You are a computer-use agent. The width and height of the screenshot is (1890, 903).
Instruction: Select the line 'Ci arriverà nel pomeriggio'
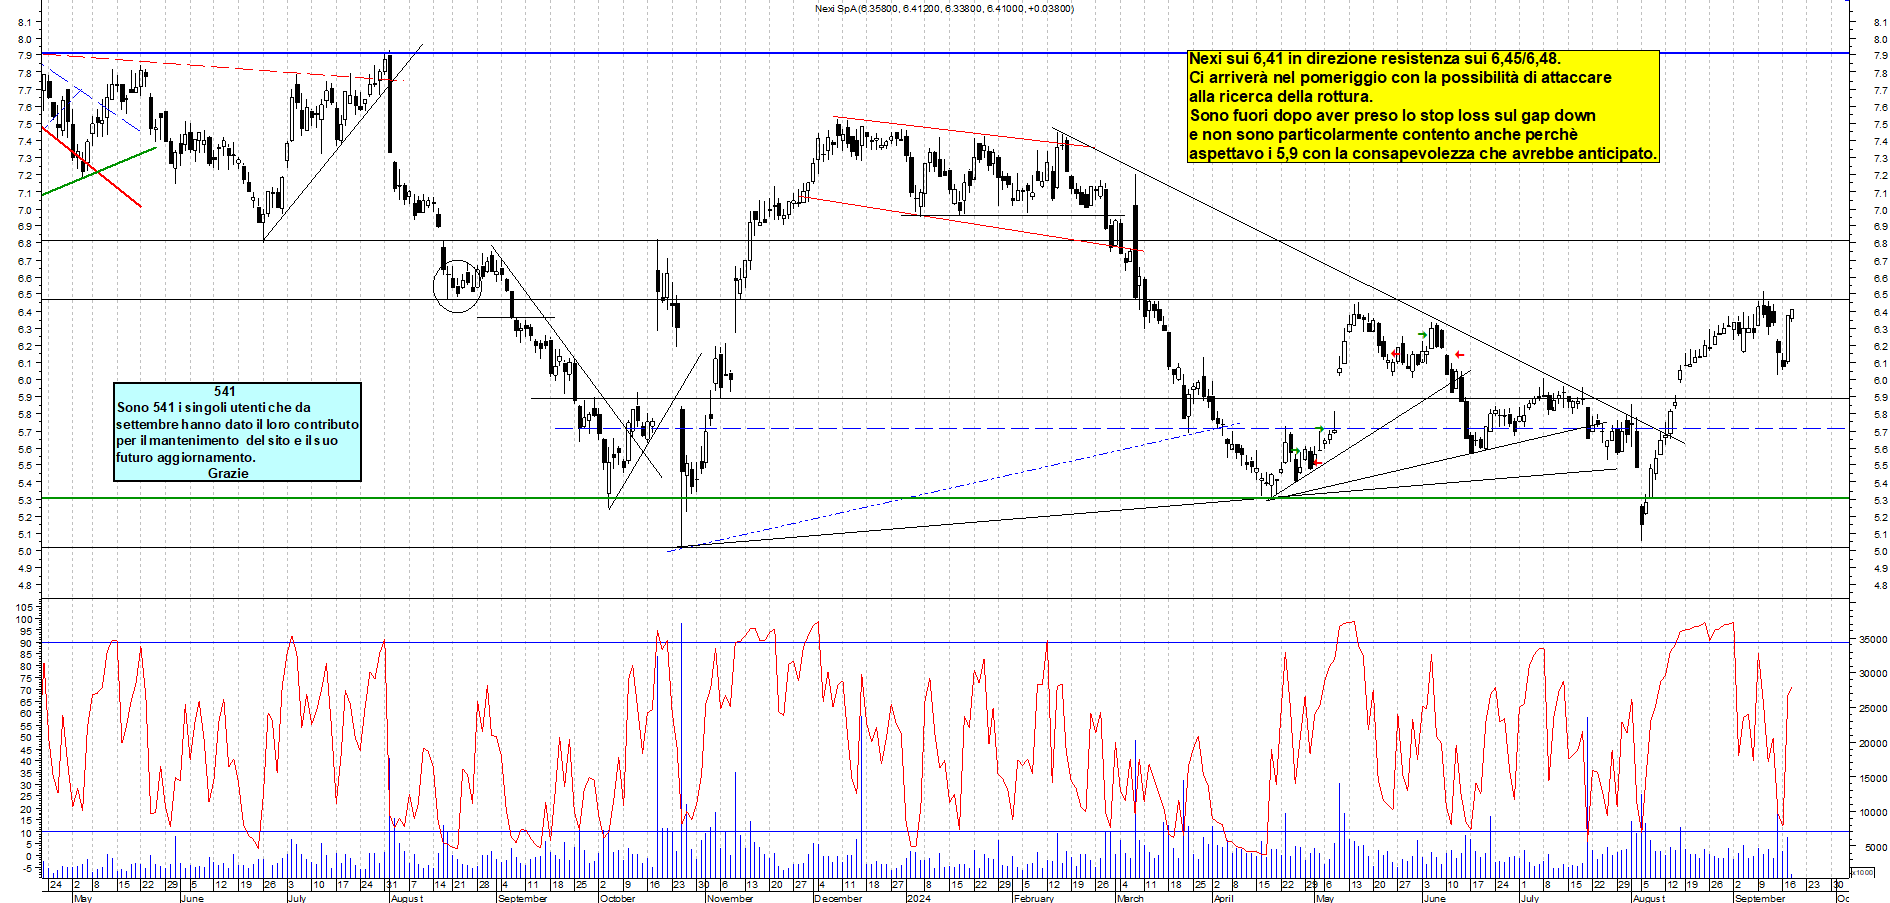(x=1400, y=78)
